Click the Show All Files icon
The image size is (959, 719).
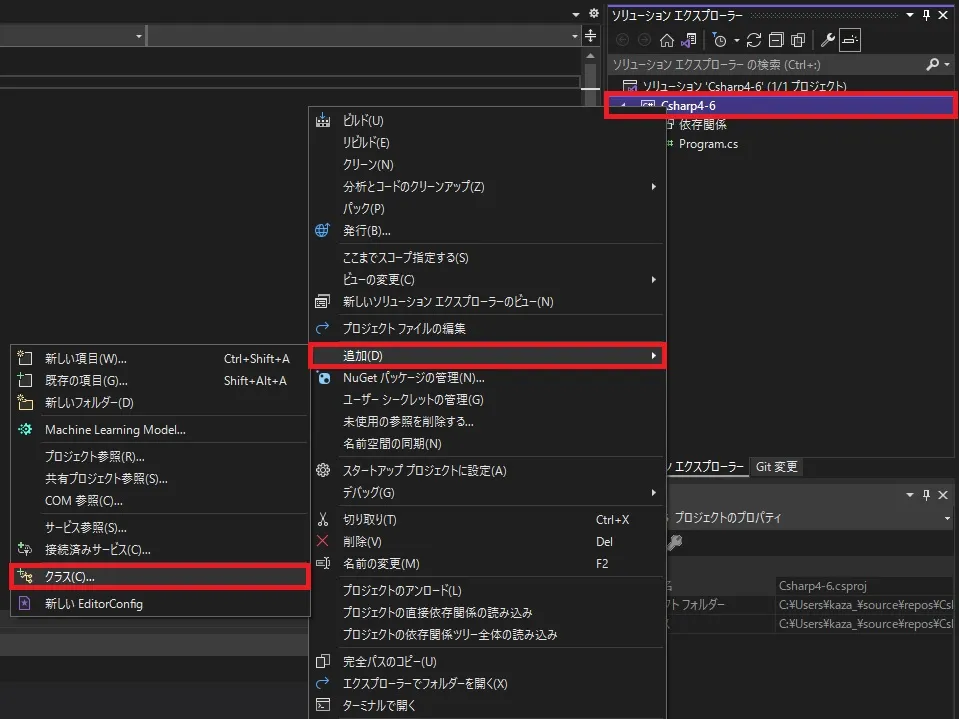(x=797, y=40)
